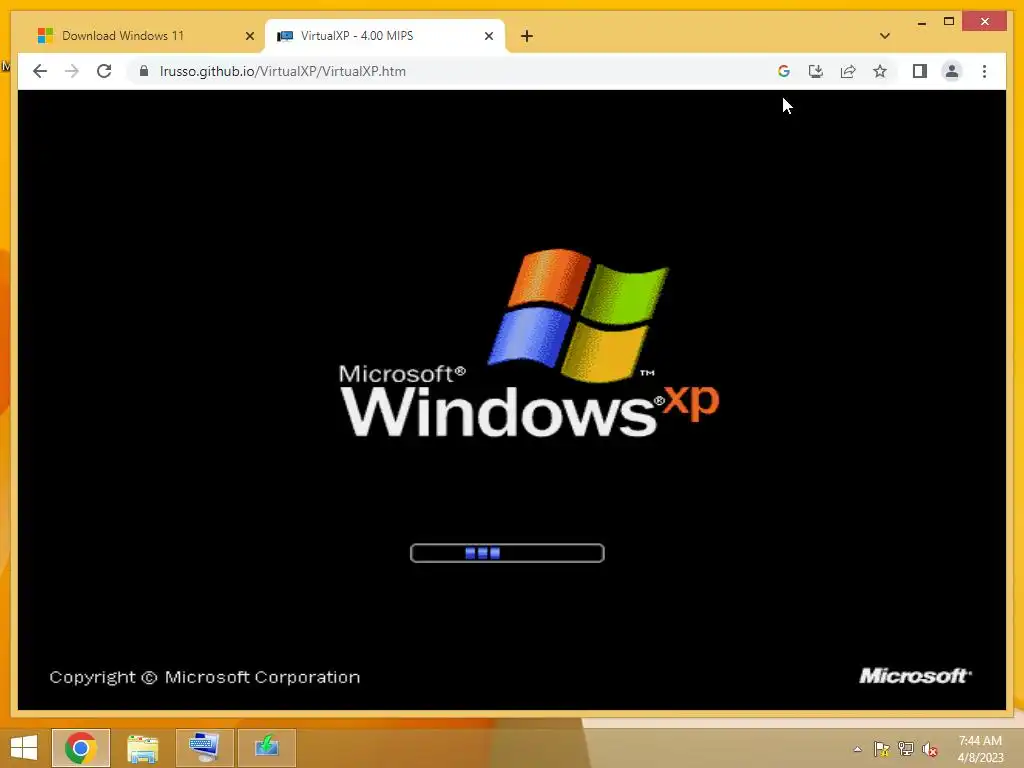Open the Action Center flag icon

881,749
